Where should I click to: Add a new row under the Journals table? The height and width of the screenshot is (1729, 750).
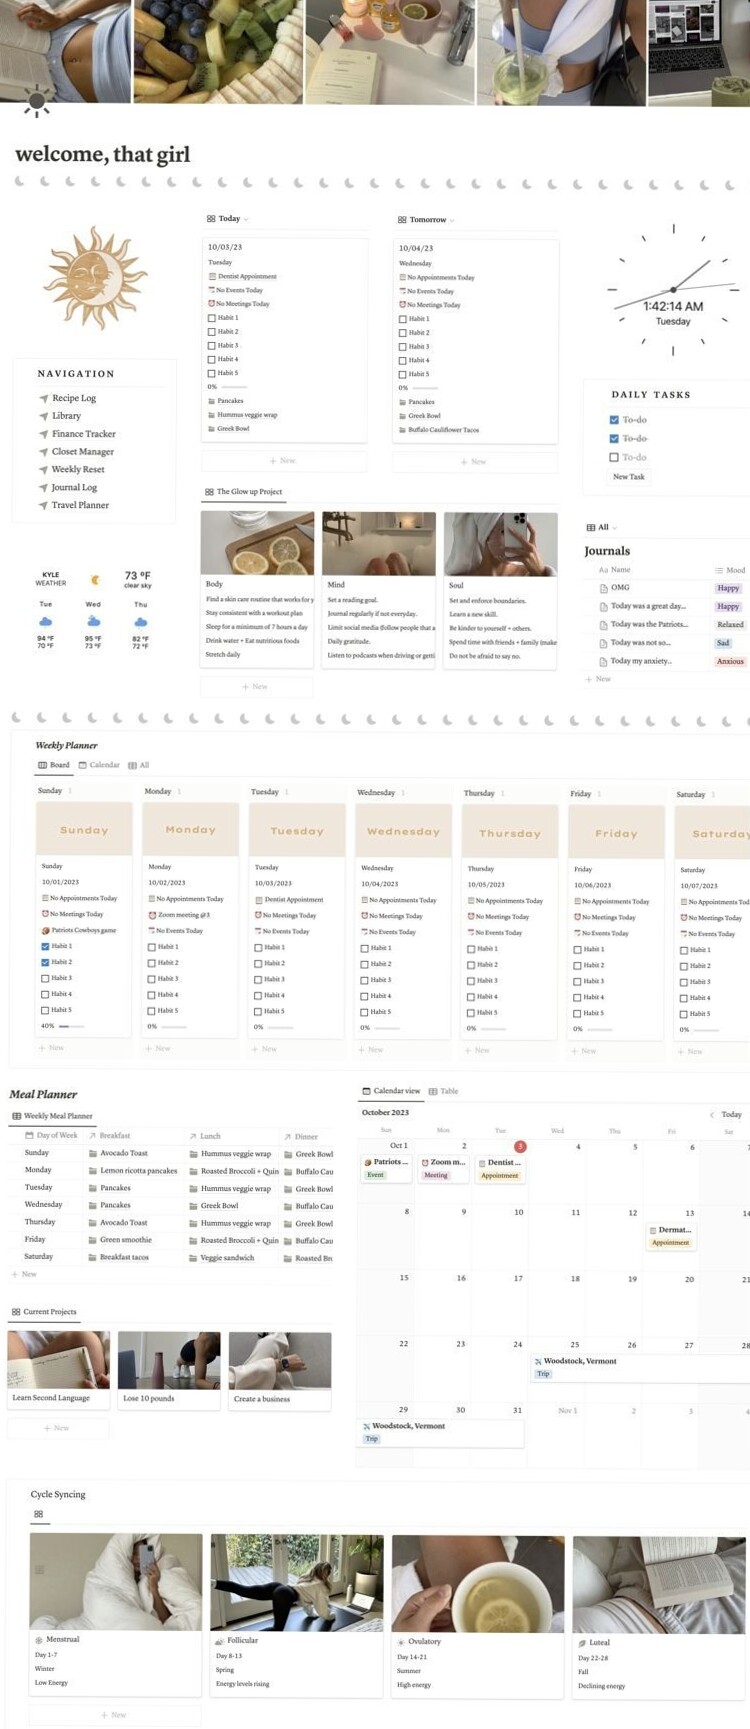point(598,679)
